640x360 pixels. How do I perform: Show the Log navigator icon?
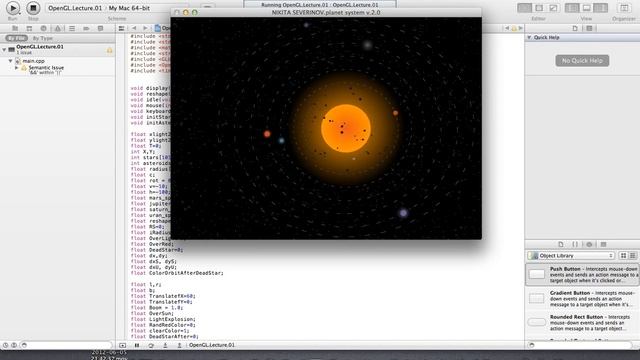(x=100, y=28)
